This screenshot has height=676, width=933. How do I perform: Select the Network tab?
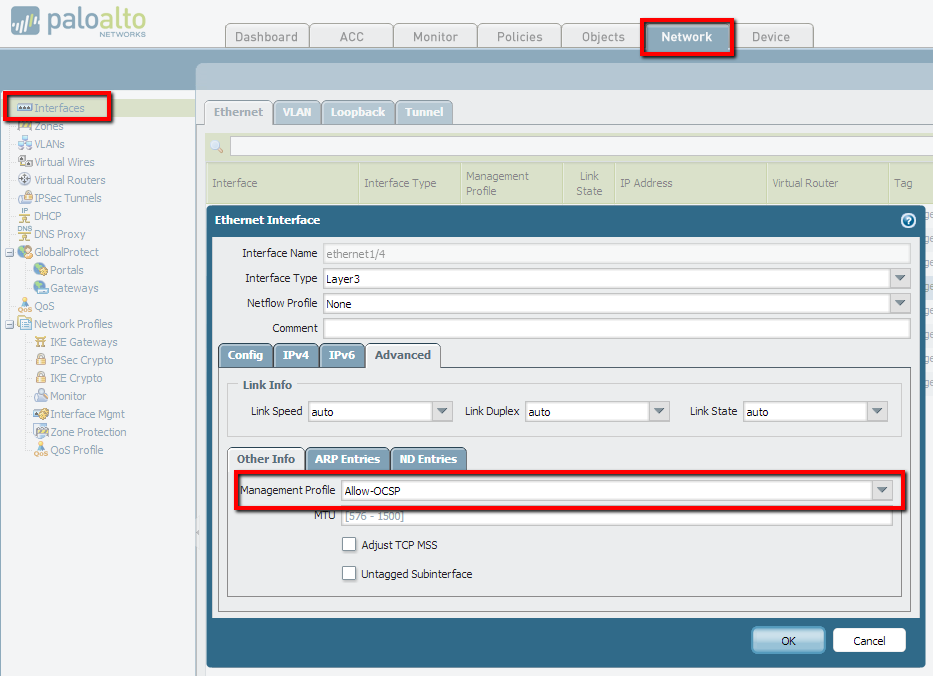tap(687, 37)
